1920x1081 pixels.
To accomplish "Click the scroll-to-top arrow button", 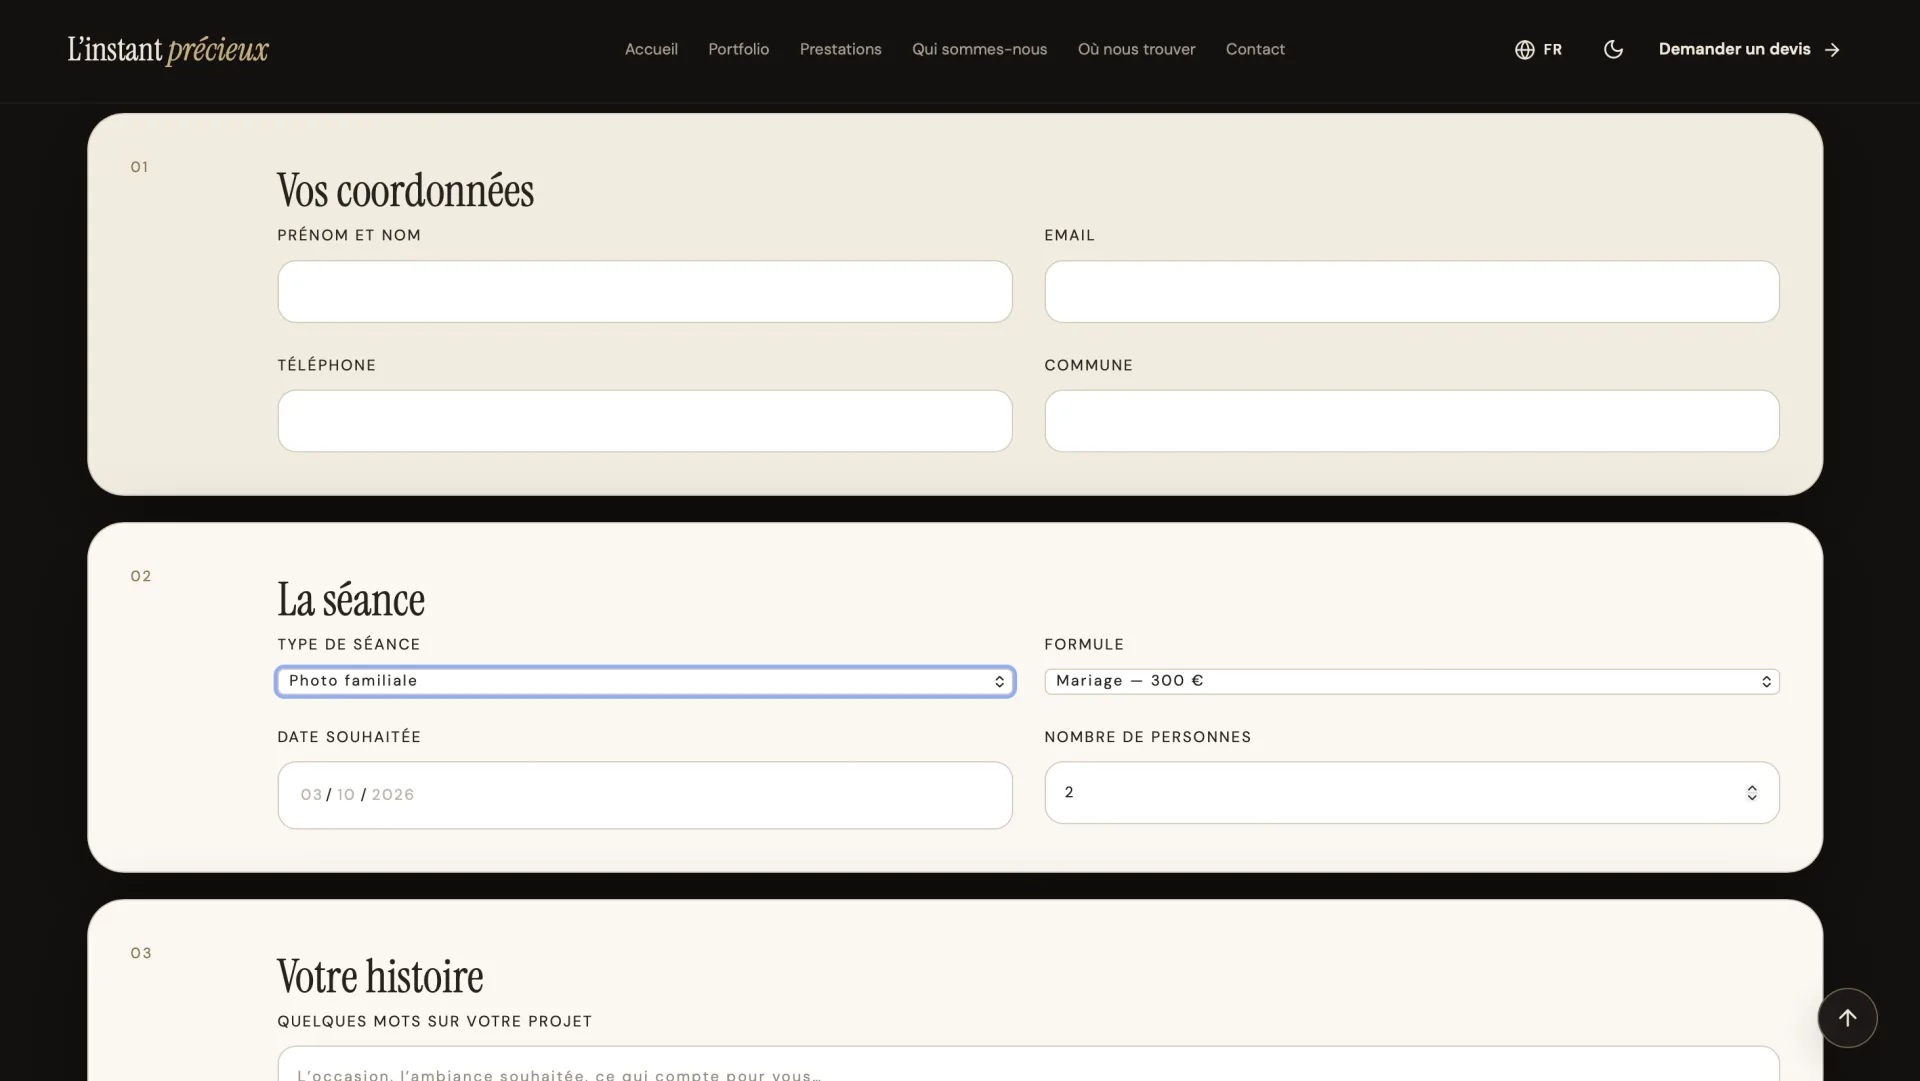I will (1847, 1018).
